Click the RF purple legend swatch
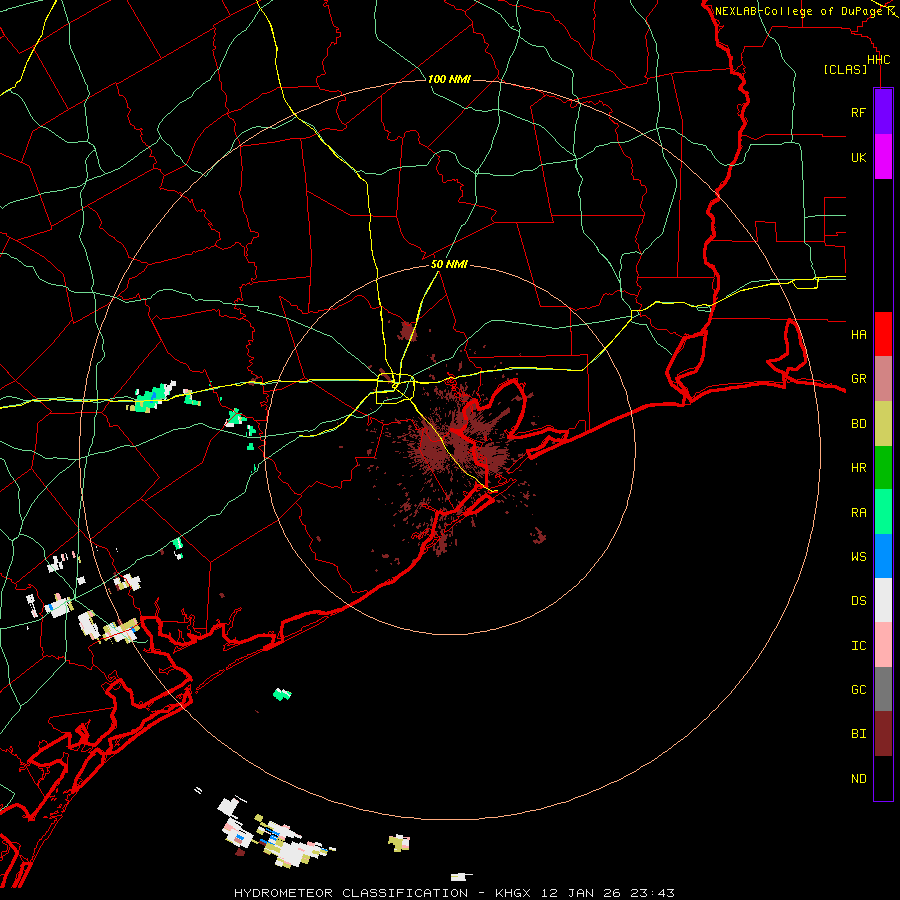This screenshot has width=900, height=900. 883,112
